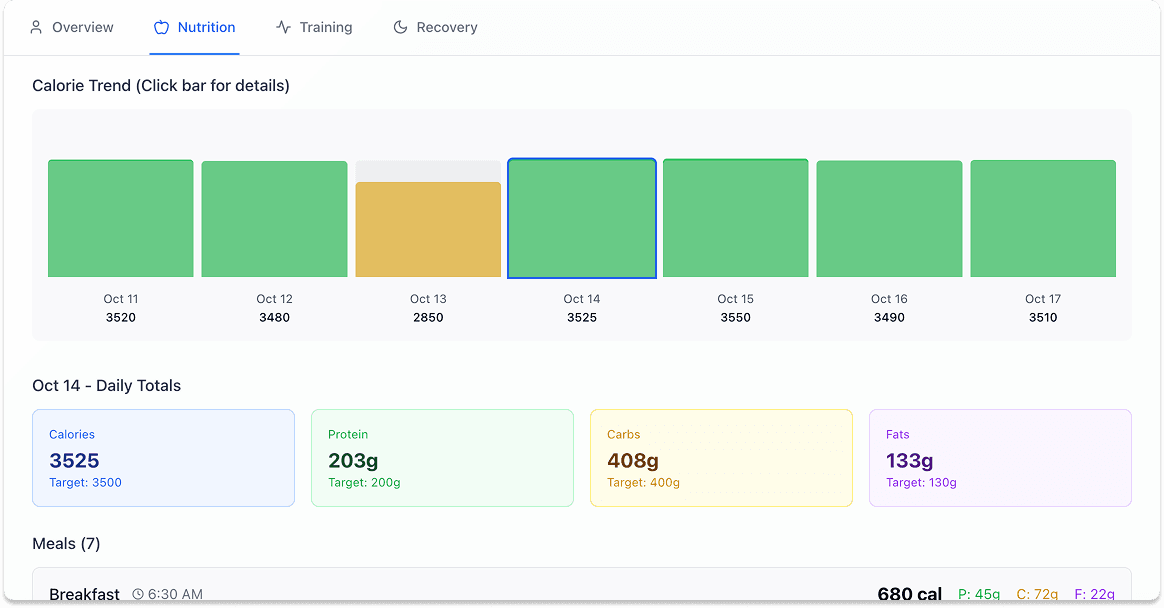Show details for the Oct 15 bar
Viewport: 1164px width, 608px height.
(735, 218)
